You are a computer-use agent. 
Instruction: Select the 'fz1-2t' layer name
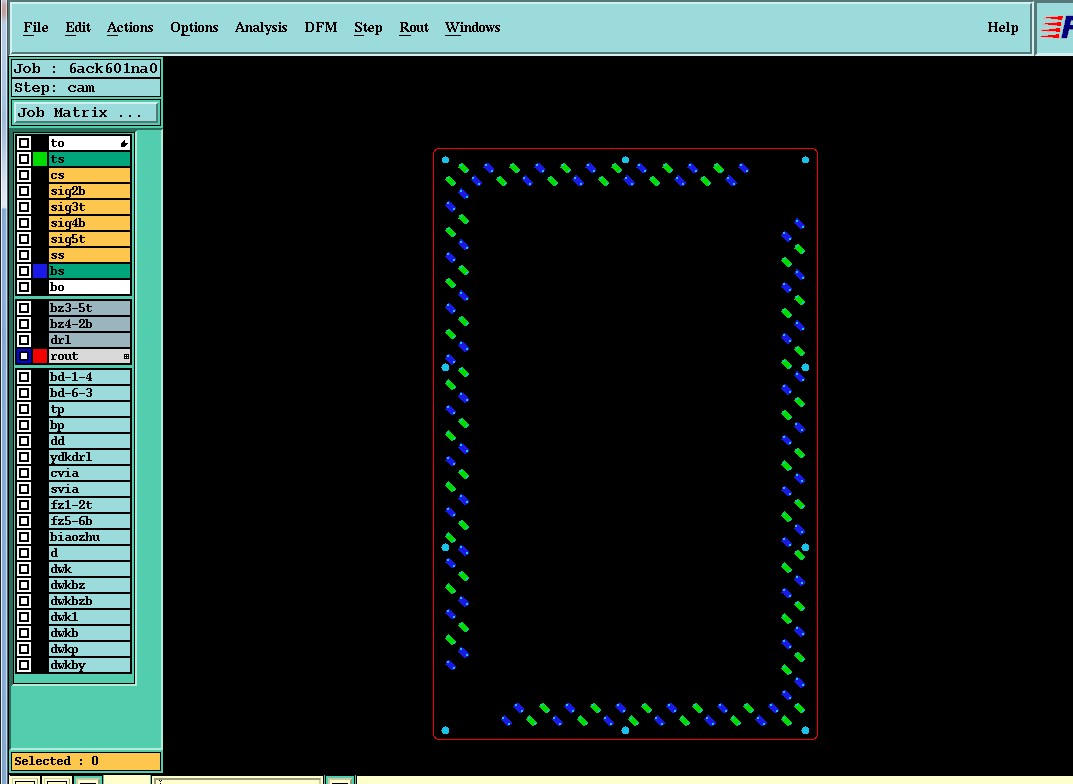pyautogui.click(x=89, y=505)
